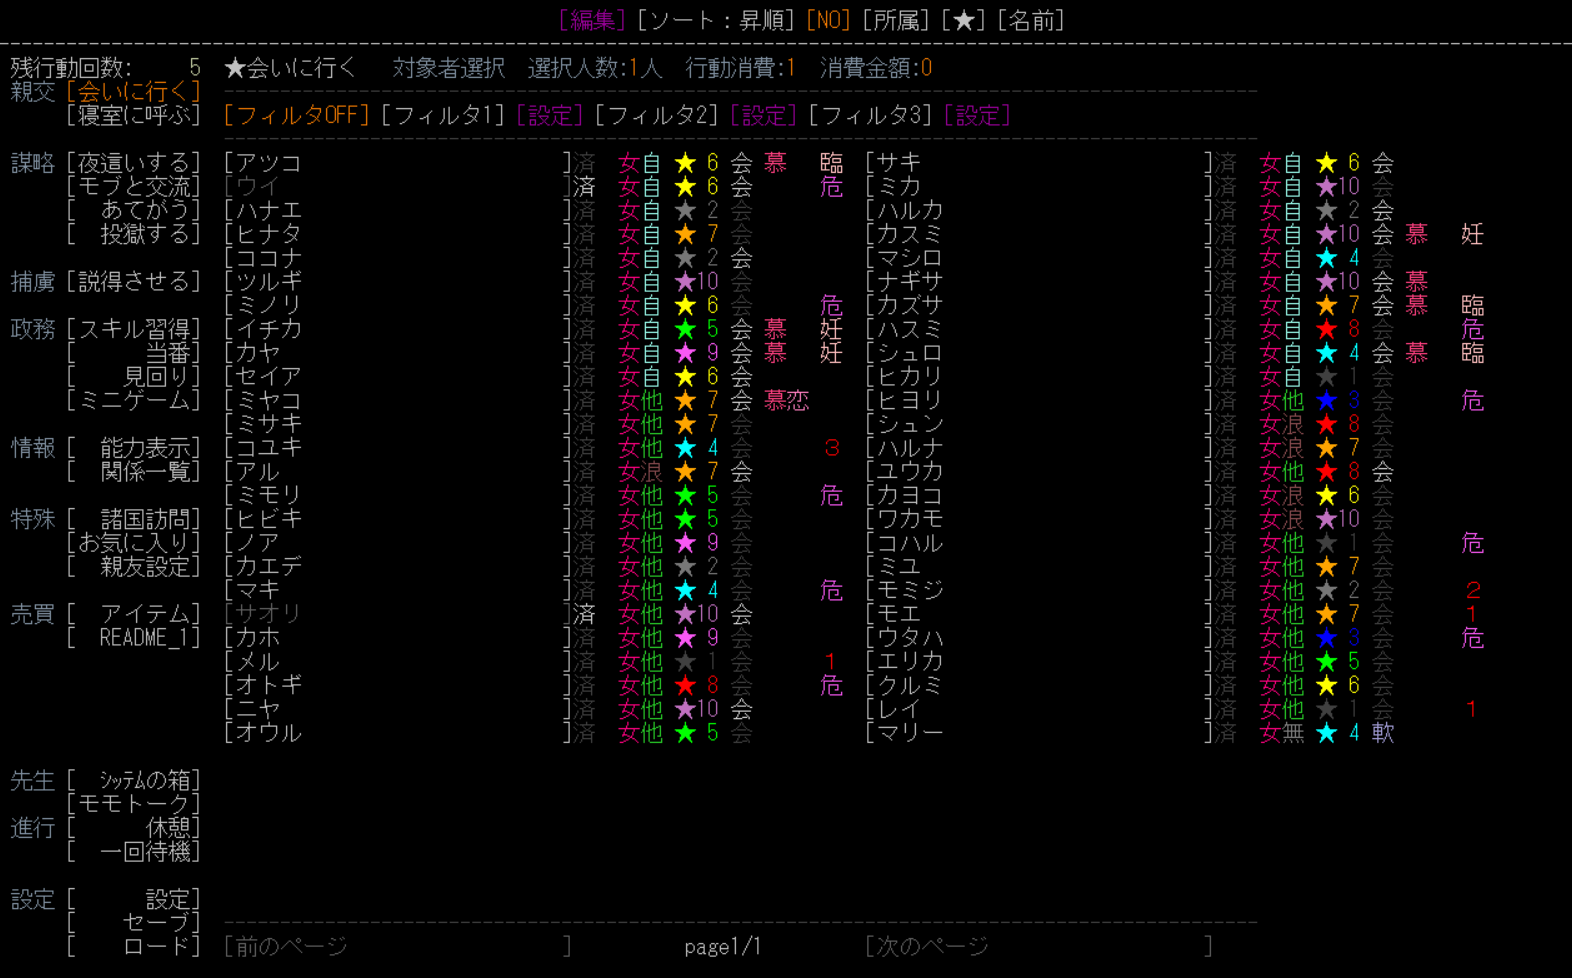The height and width of the screenshot is (978, 1572).
Task: Click the あてがう command
Action: (134, 210)
